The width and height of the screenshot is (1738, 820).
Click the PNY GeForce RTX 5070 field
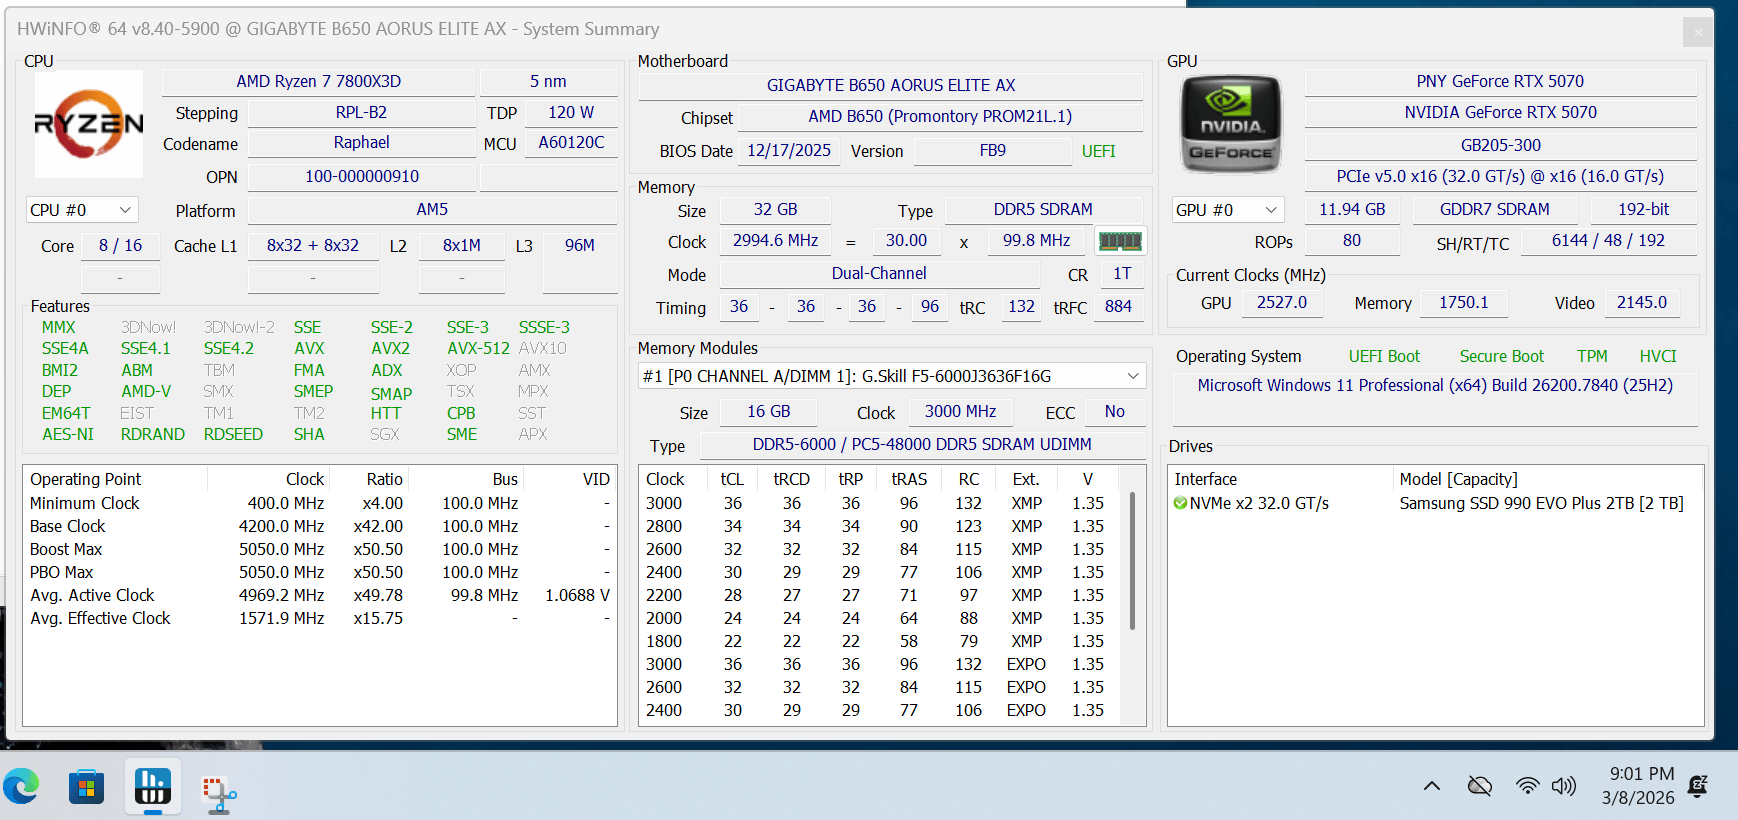(x=1500, y=81)
